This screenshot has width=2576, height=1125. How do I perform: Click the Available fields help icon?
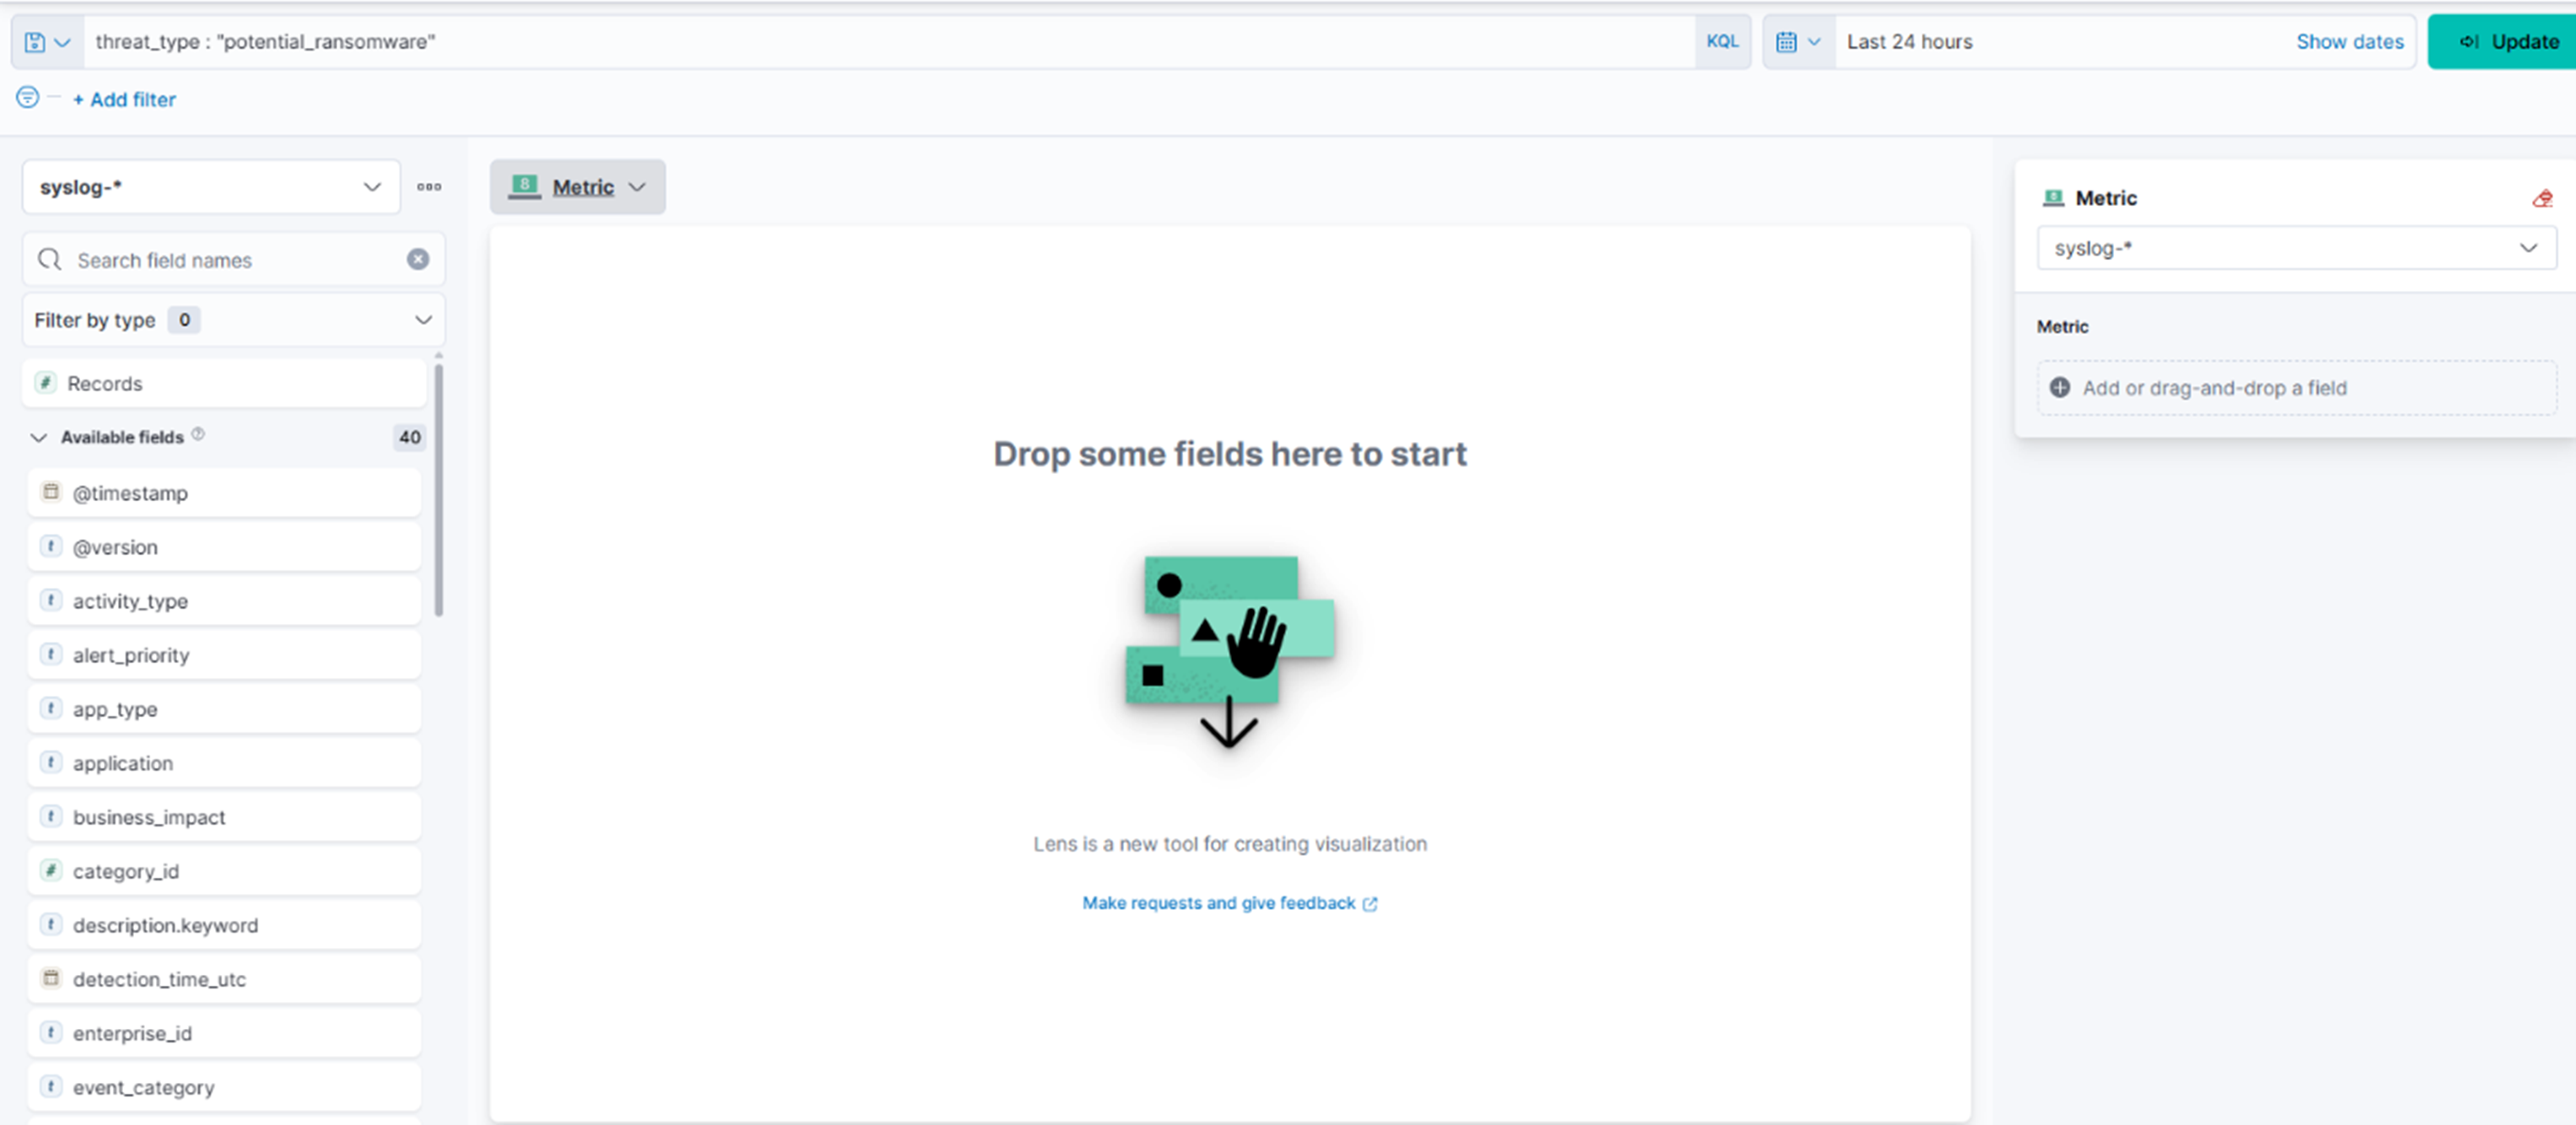[x=198, y=434]
